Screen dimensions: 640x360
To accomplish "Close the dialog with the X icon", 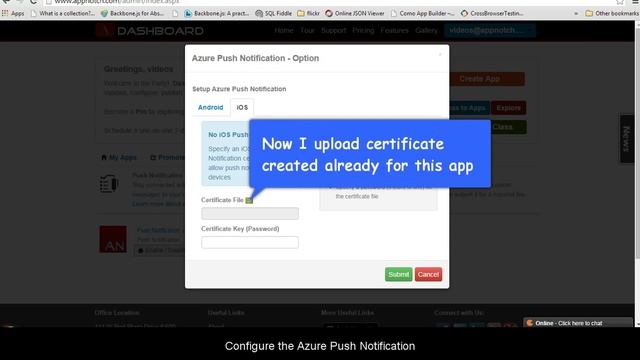I will point(440,55).
